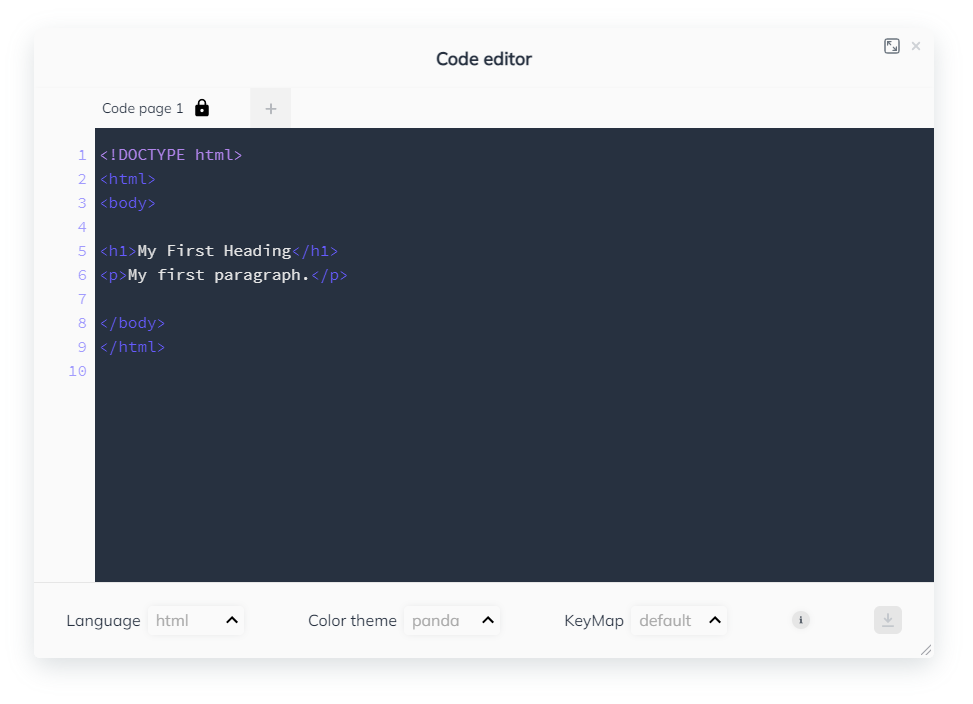
Task: Click the lock icon on Code page 1
Action: (x=202, y=107)
